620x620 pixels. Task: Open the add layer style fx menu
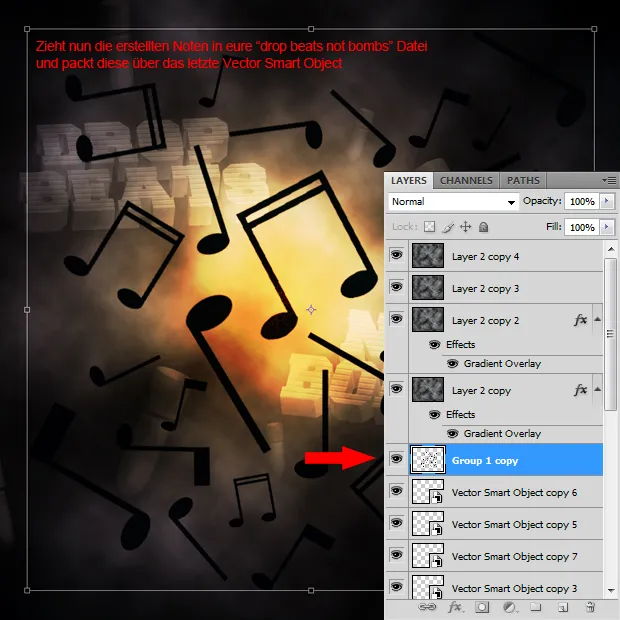(455, 607)
